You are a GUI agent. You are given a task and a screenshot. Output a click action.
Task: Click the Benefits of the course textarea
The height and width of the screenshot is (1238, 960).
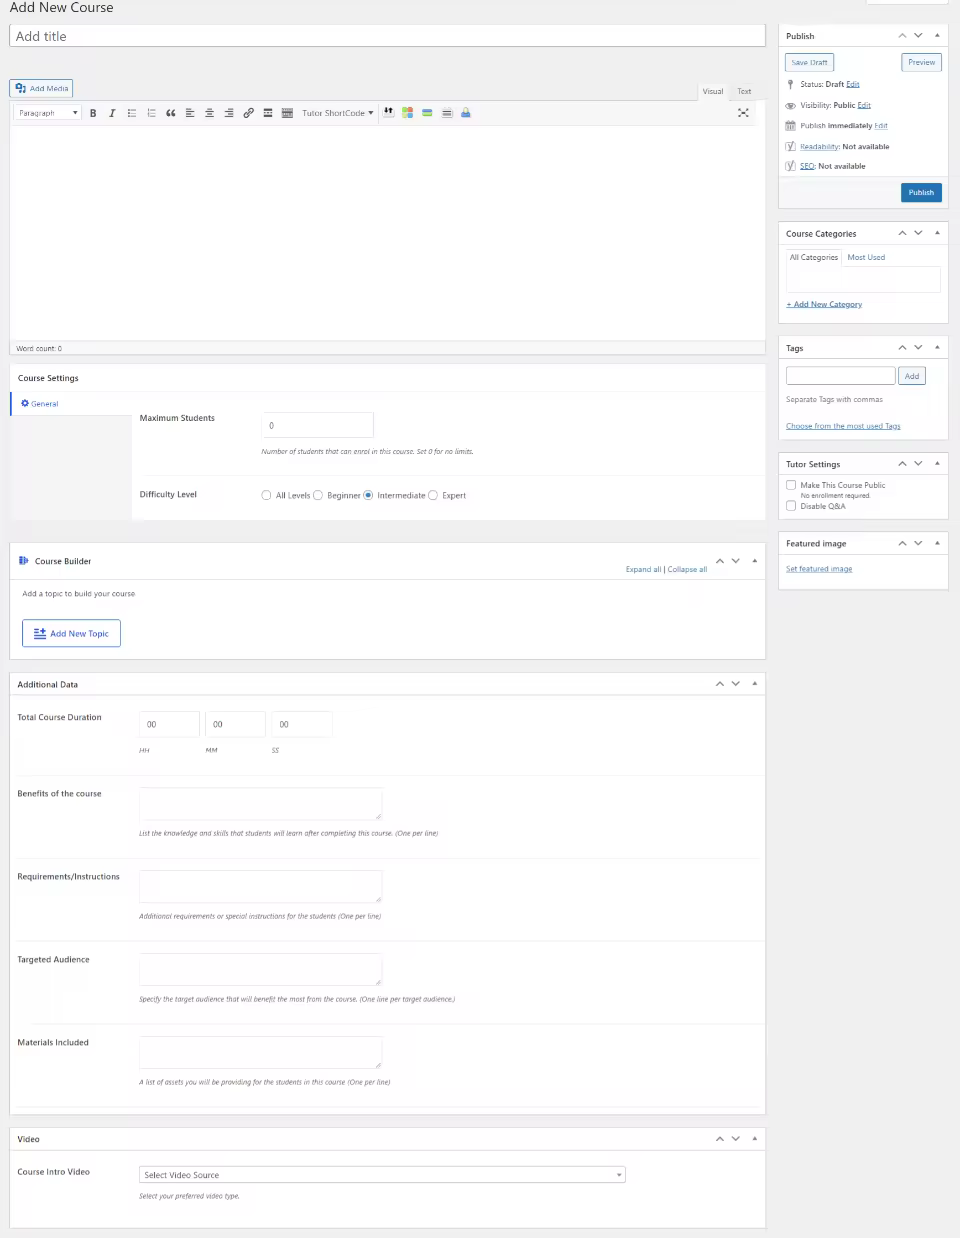260,804
